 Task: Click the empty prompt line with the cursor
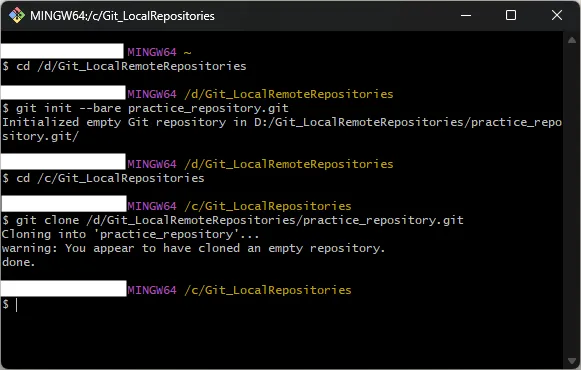click(x=10, y=304)
